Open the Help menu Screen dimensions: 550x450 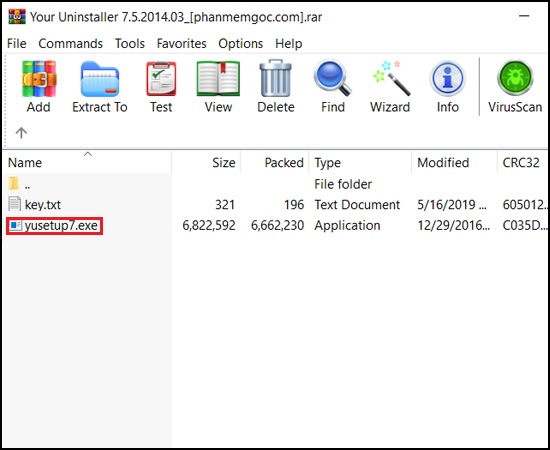pyautogui.click(x=289, y=43)
